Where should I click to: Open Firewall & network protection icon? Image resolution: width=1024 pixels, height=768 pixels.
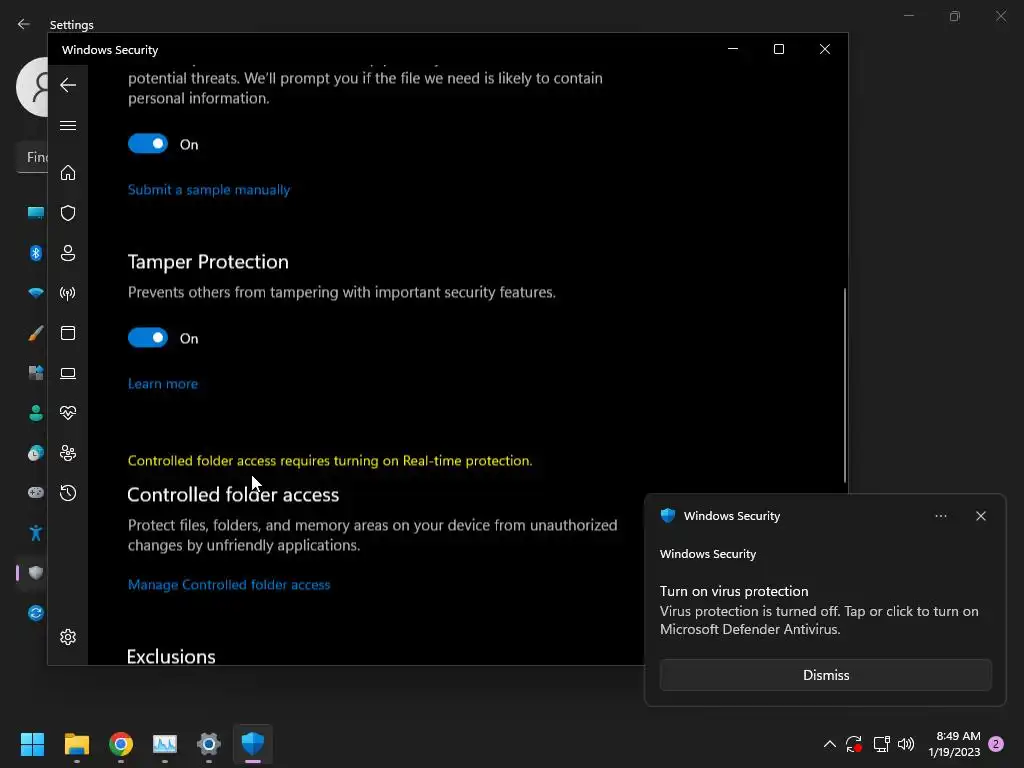68,293
